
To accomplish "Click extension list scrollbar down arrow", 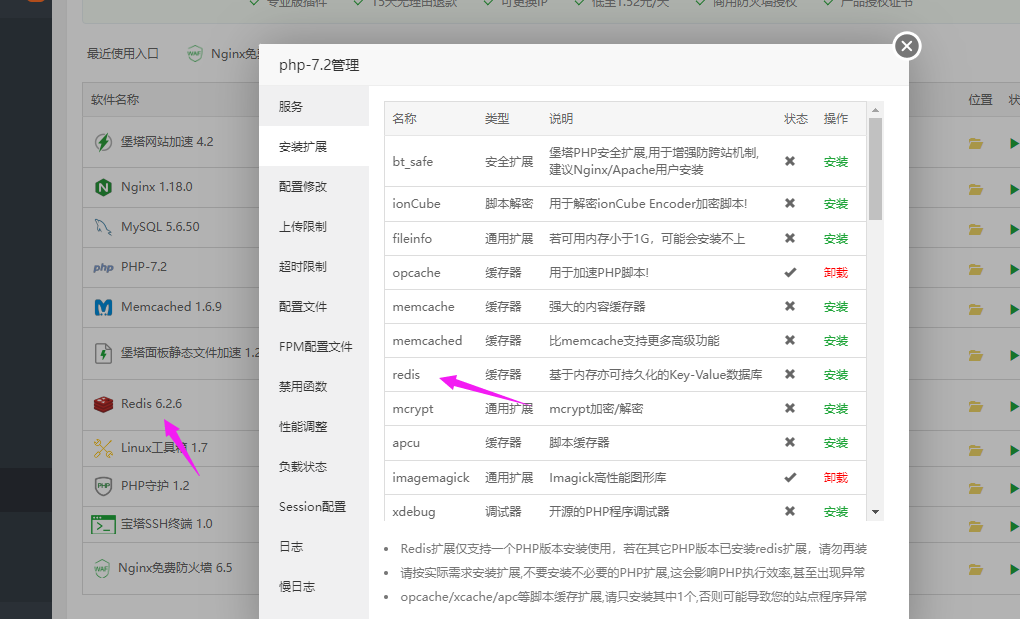I will click(875, 512).
